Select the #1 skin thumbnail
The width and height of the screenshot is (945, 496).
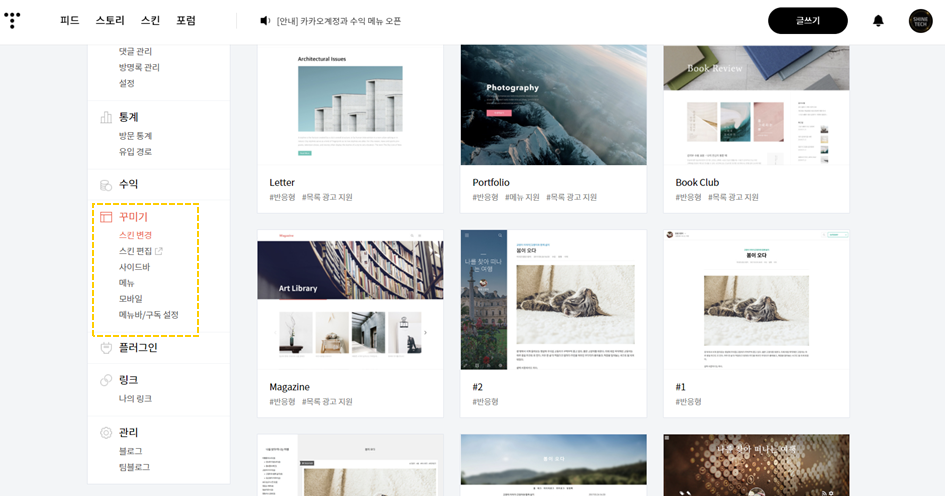coord(756,300)
